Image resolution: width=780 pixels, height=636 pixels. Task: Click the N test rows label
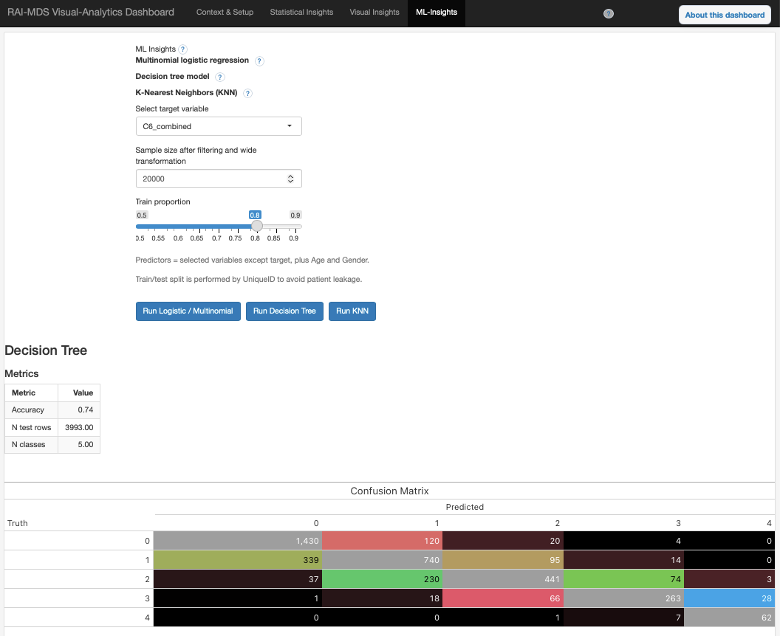point(31,427)
